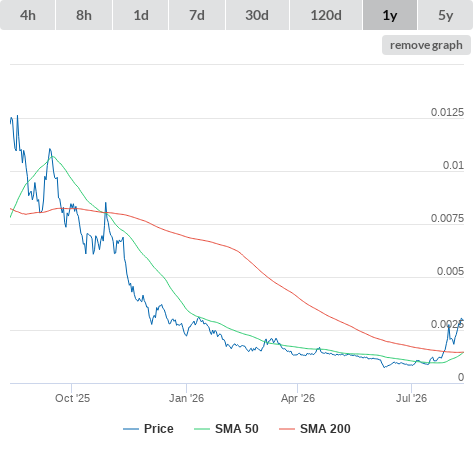Click the Jan '26 axis label
The height and width of the screenshot is (455, 474).
tap(186, 398)
